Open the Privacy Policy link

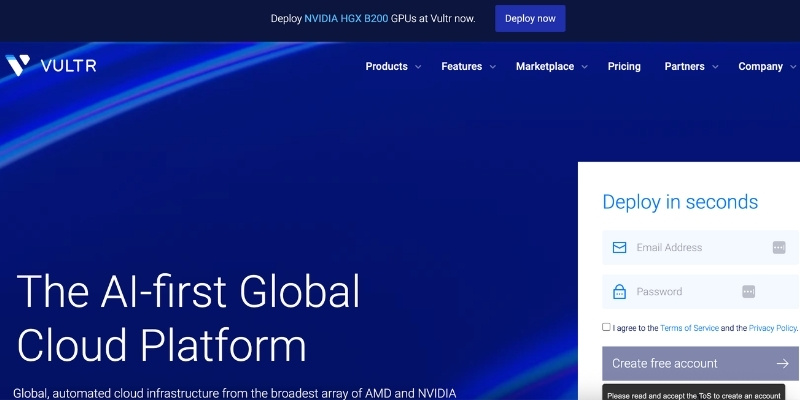pos(772,328)
